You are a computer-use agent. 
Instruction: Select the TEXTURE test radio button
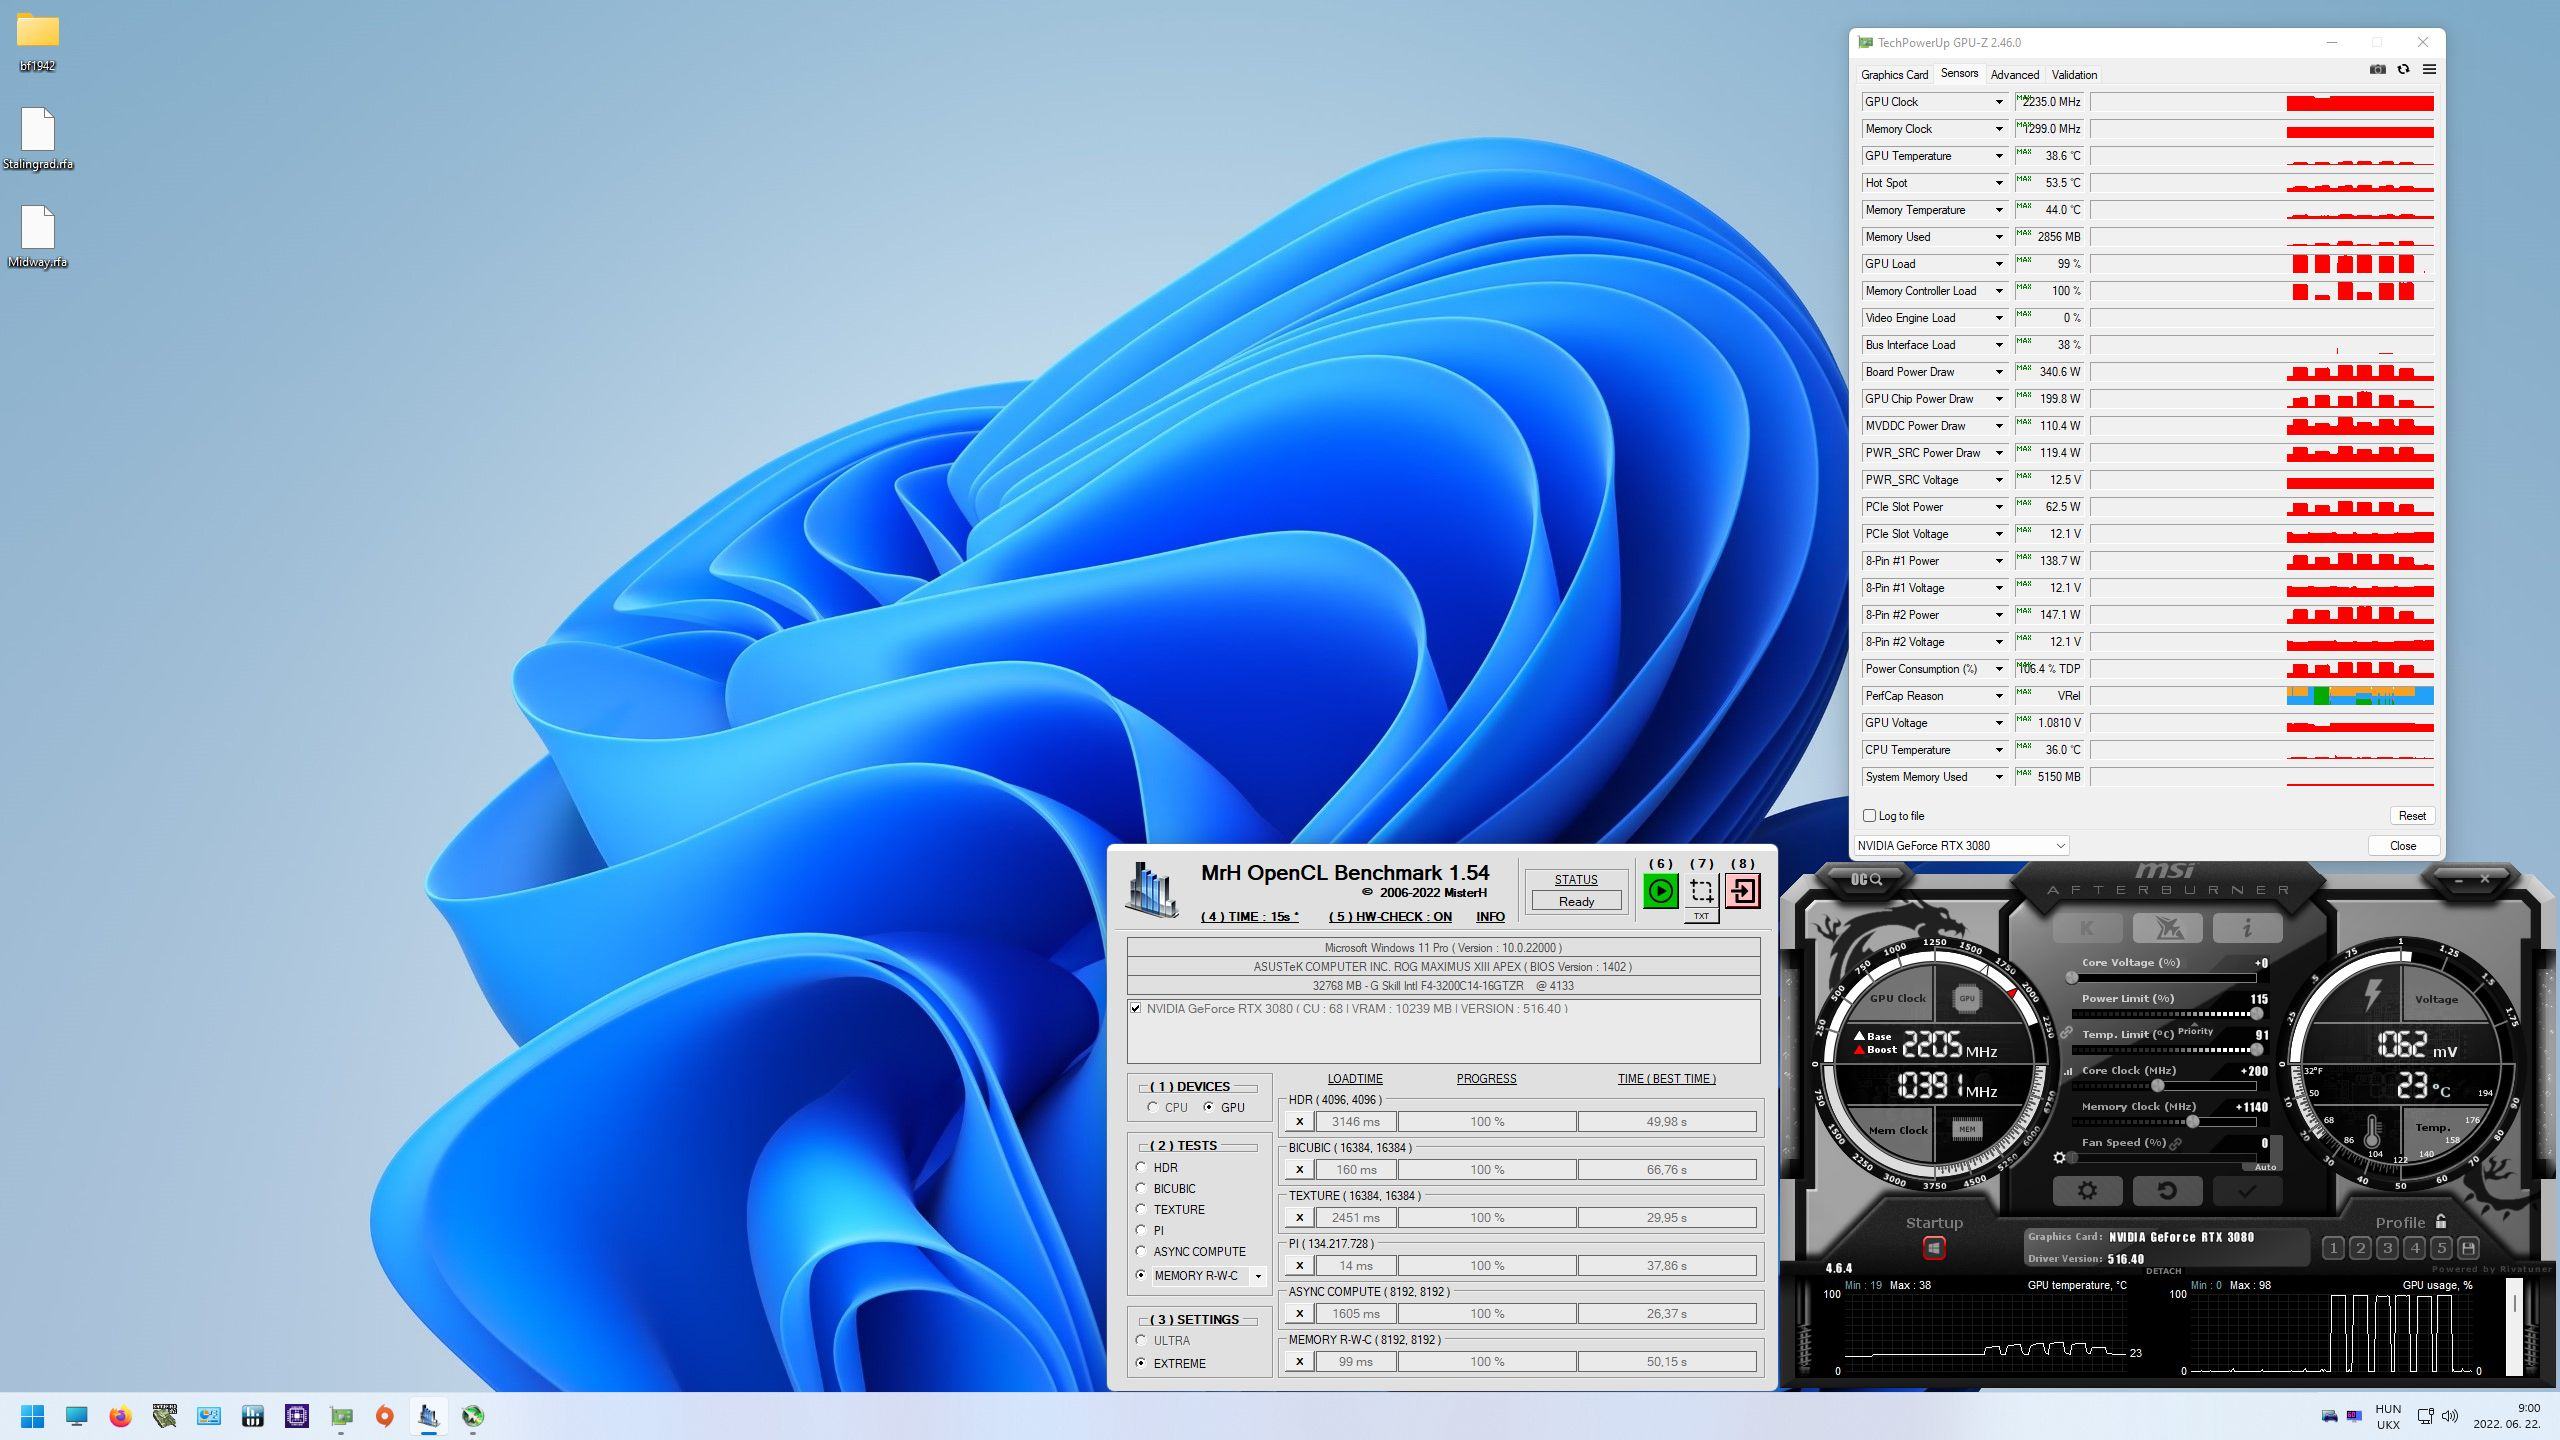[1141, 1209]
